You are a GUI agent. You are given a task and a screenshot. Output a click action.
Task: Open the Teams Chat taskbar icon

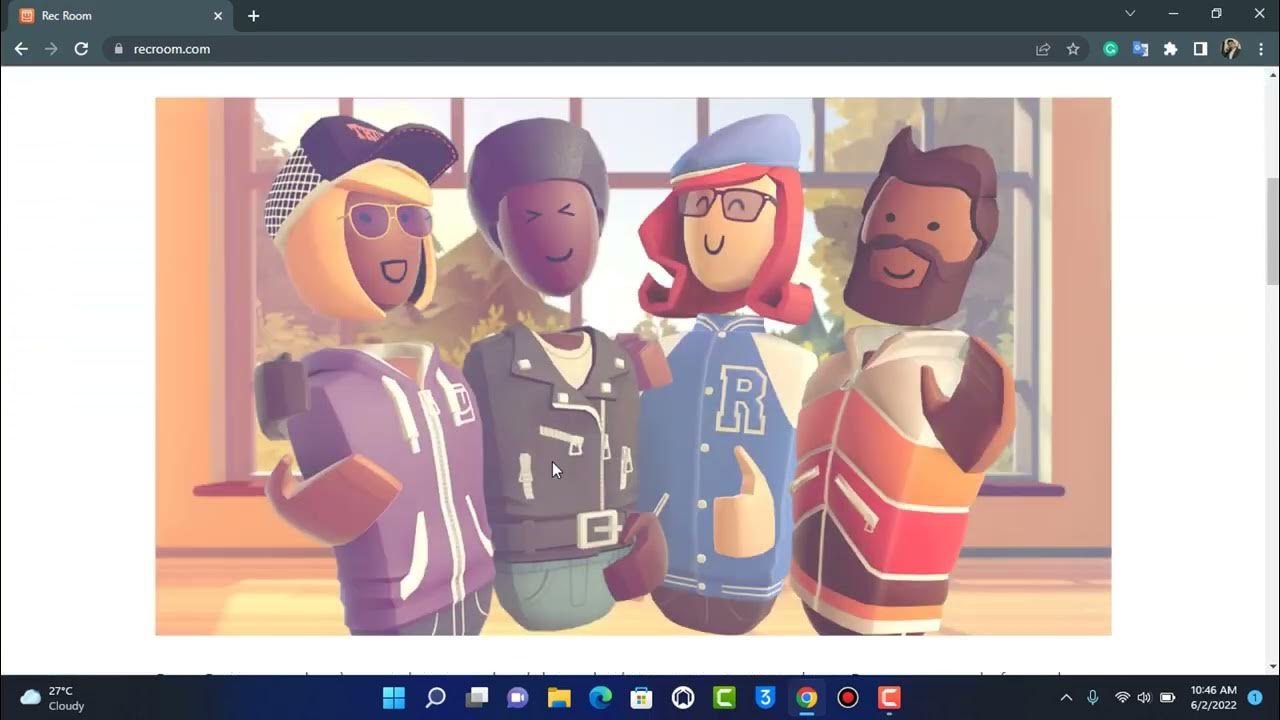[518, 697]
